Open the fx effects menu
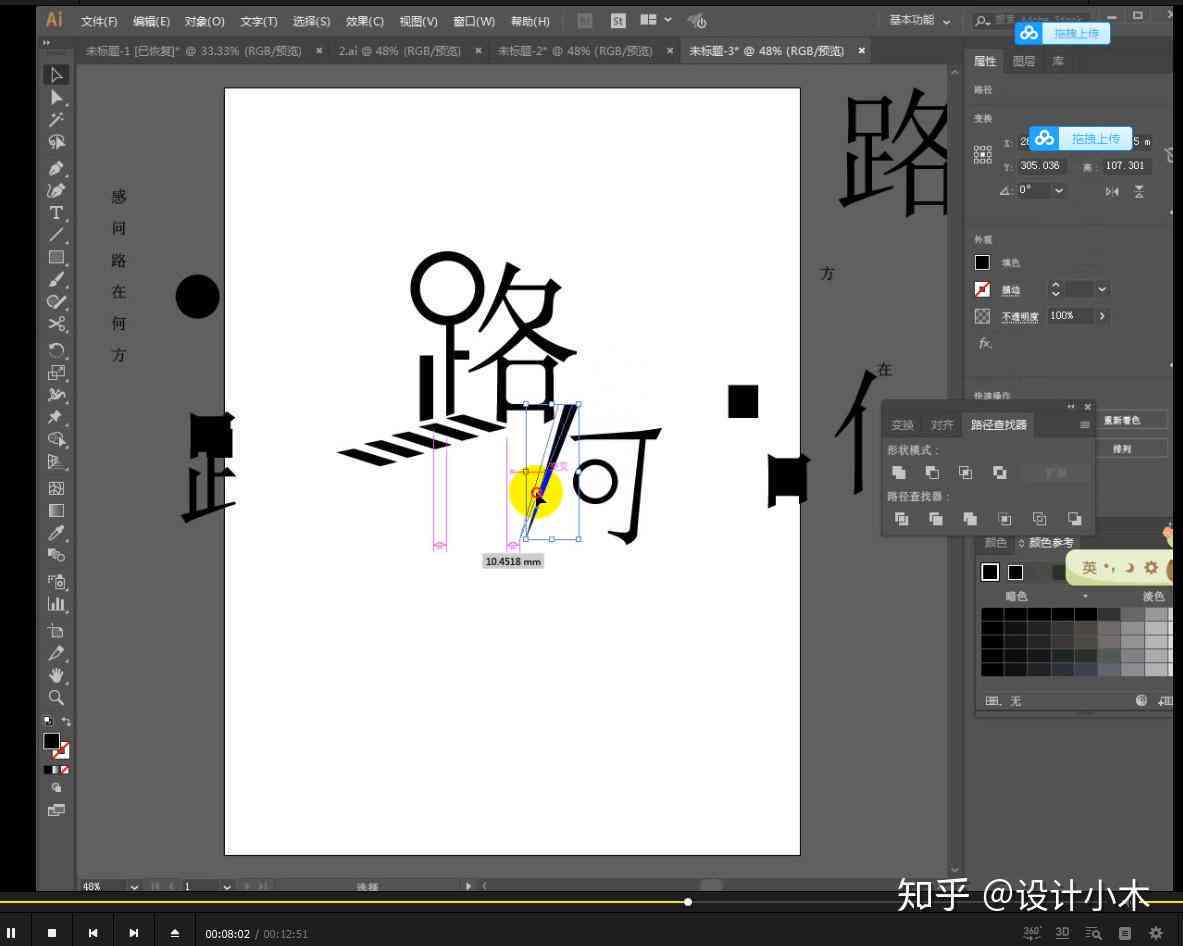 point(985,343)
